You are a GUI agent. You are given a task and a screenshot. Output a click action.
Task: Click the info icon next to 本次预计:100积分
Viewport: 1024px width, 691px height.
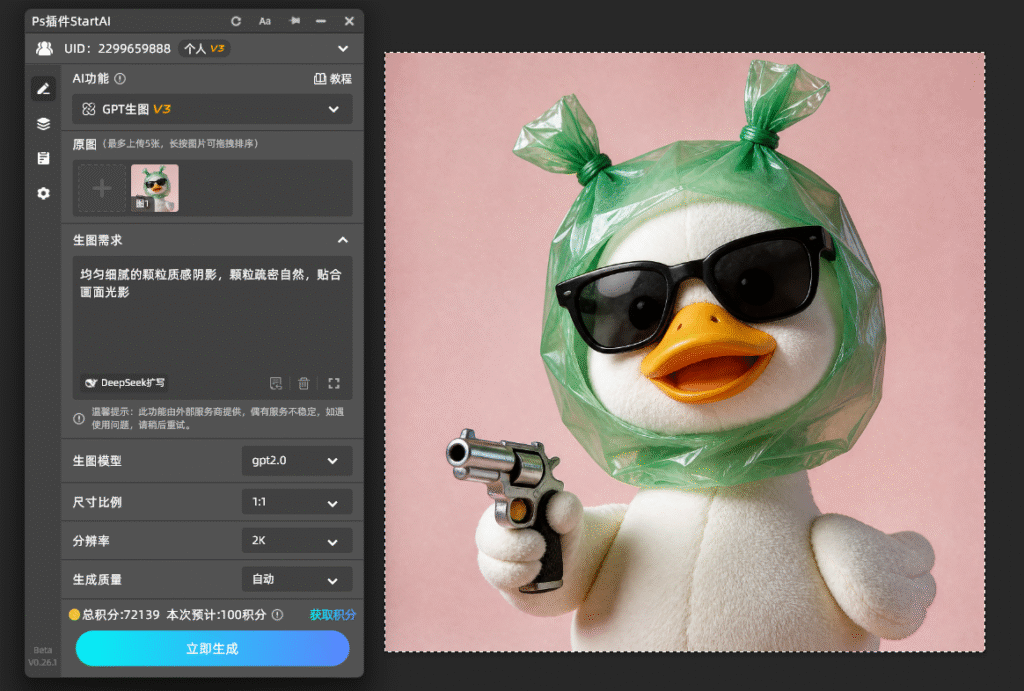[278, 615]
